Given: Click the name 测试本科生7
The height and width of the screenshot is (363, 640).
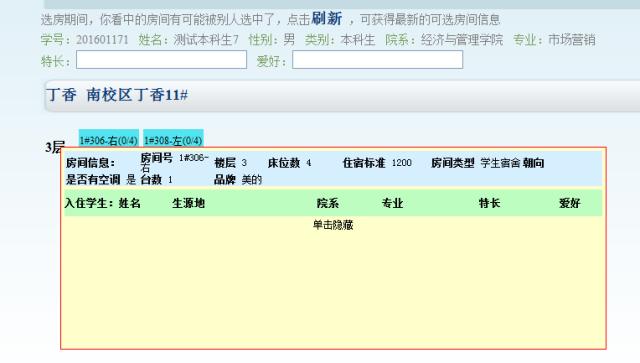Looking at the screenshot, I should 206,40.
